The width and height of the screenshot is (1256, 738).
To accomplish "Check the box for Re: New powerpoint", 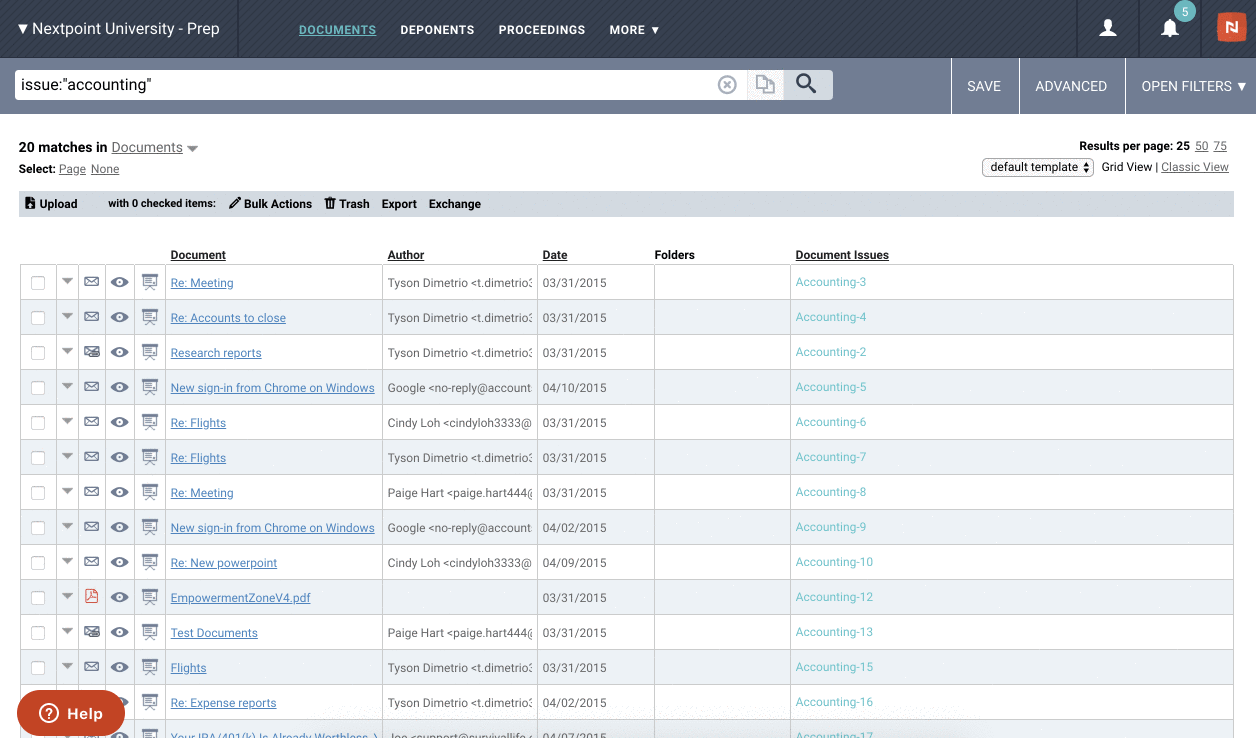I will pos(38,563).
